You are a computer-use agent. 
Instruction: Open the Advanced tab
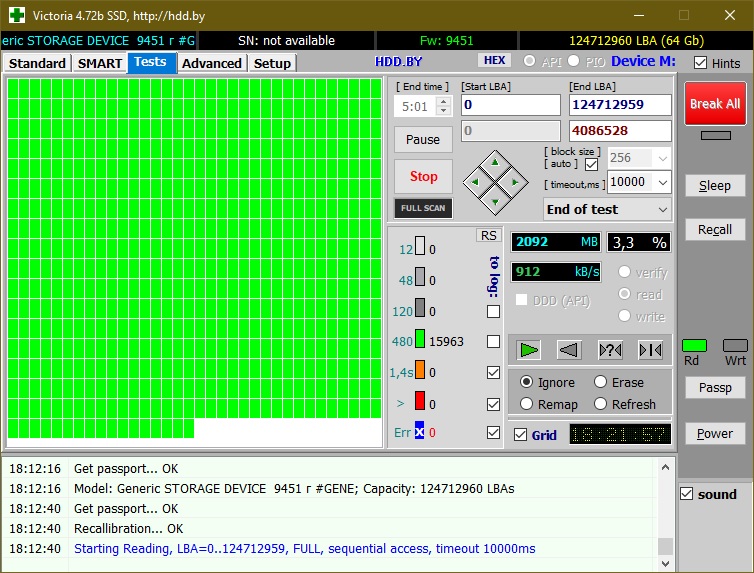211,63
